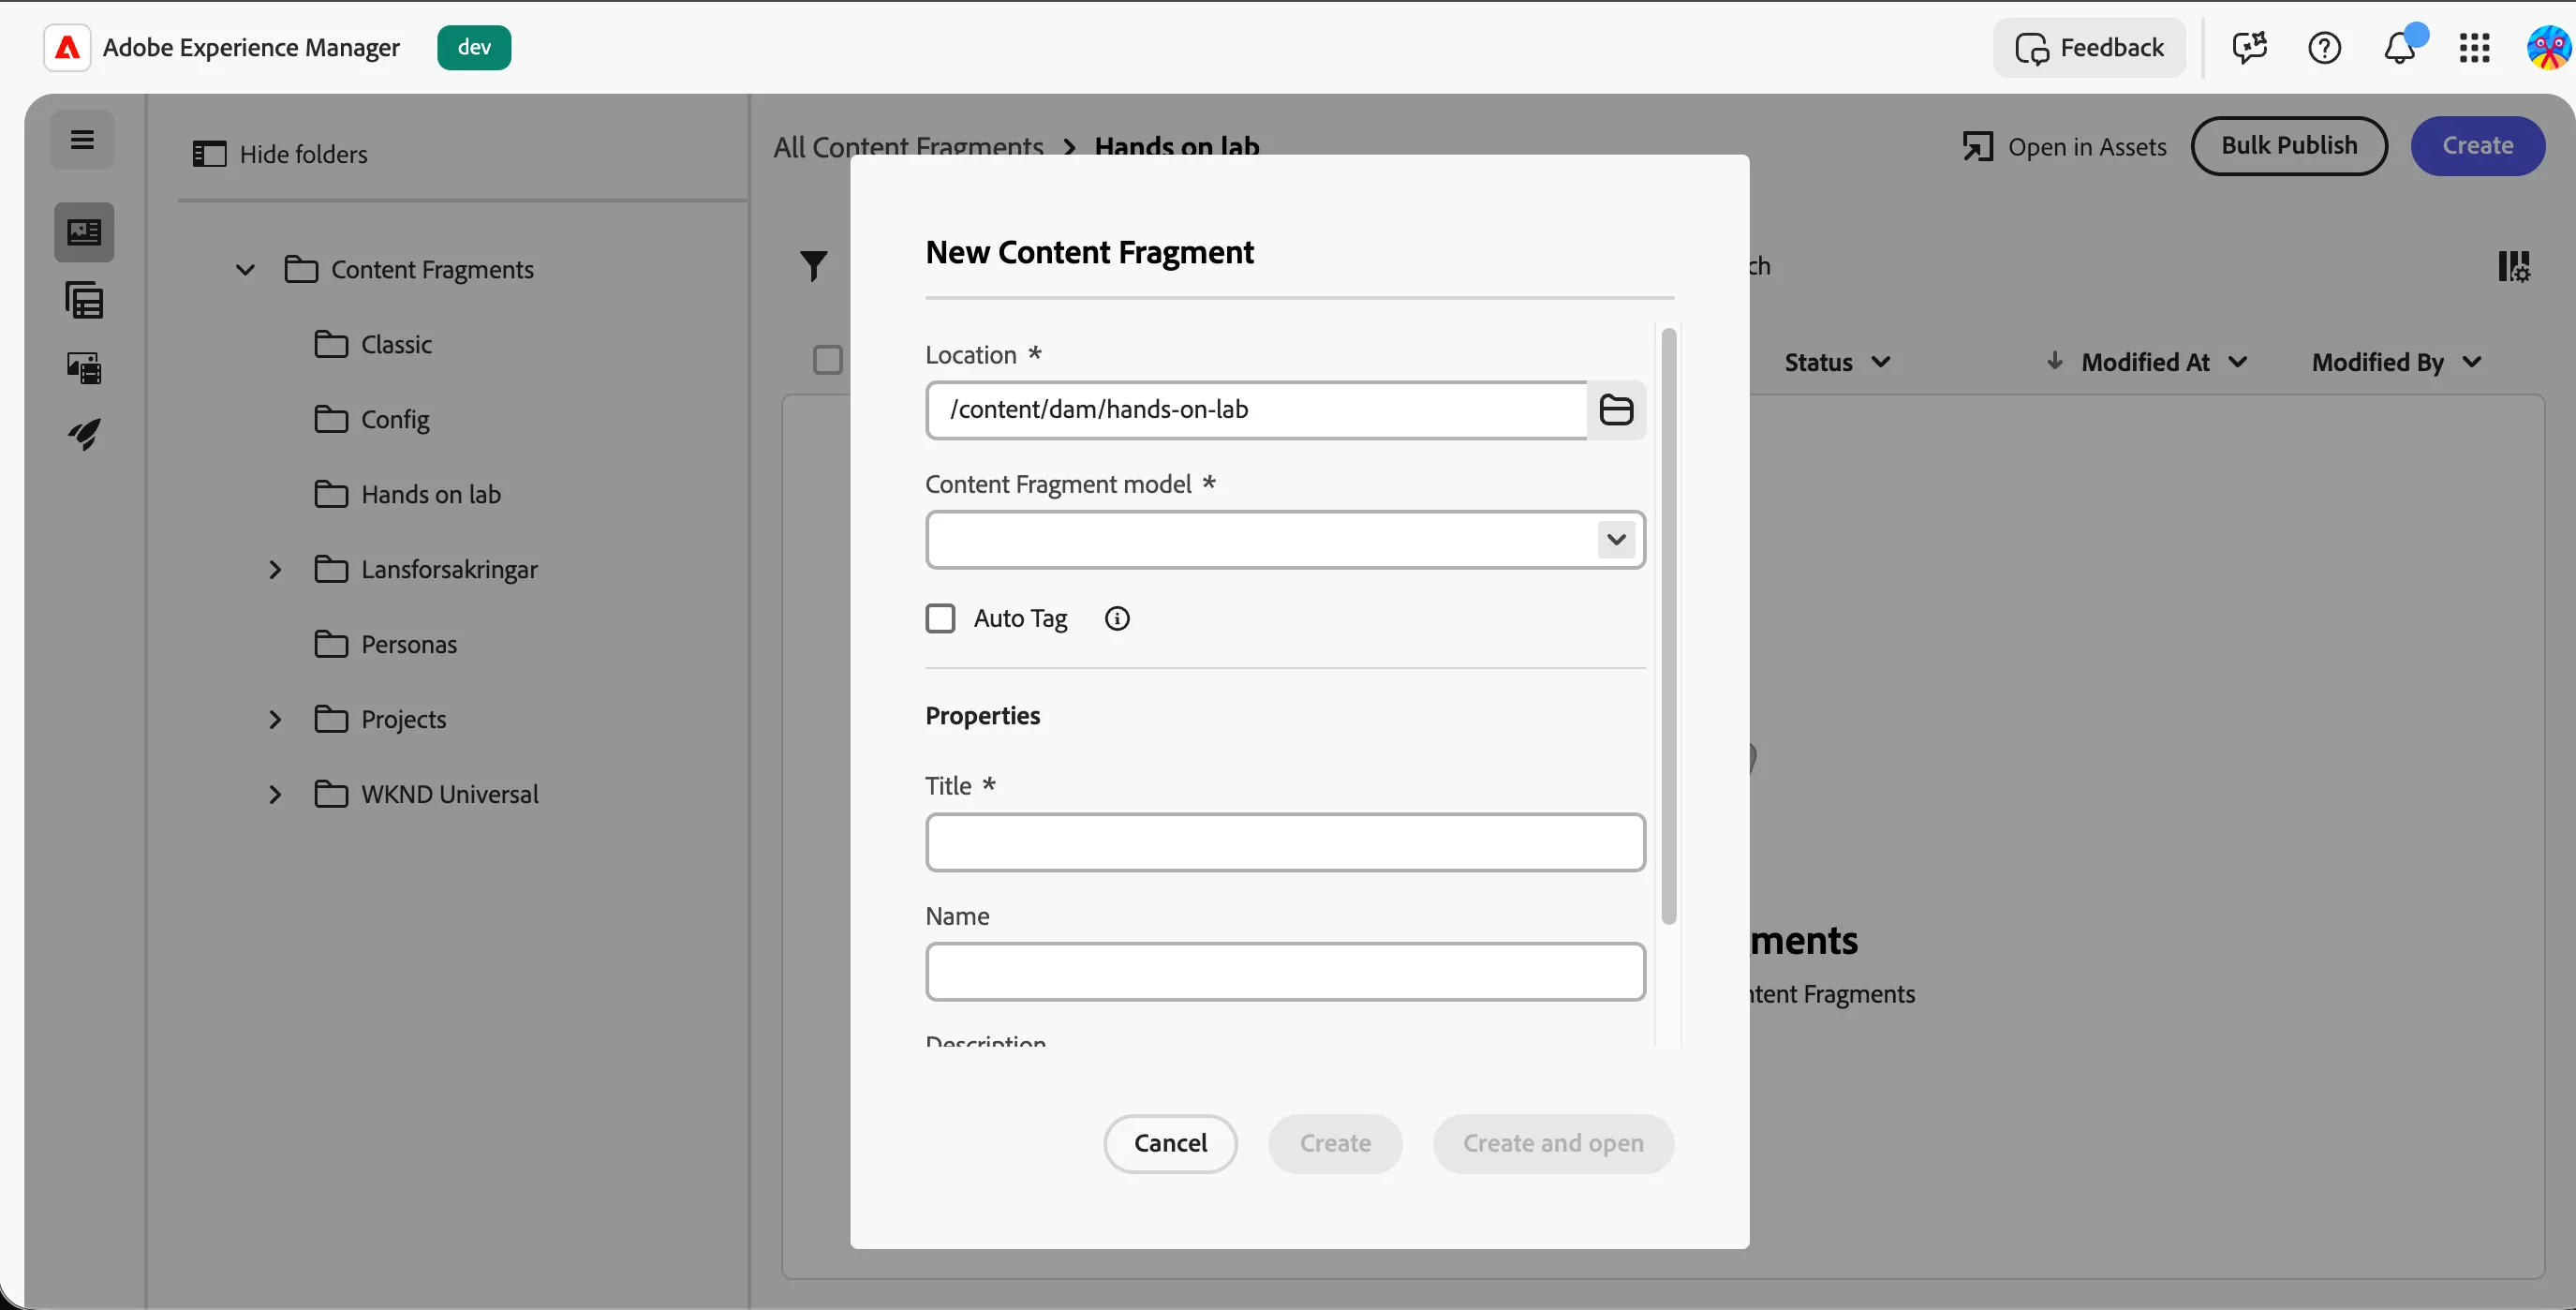Click All Content Fragments breadcrumb
2576x1310 pixels.
908,147
